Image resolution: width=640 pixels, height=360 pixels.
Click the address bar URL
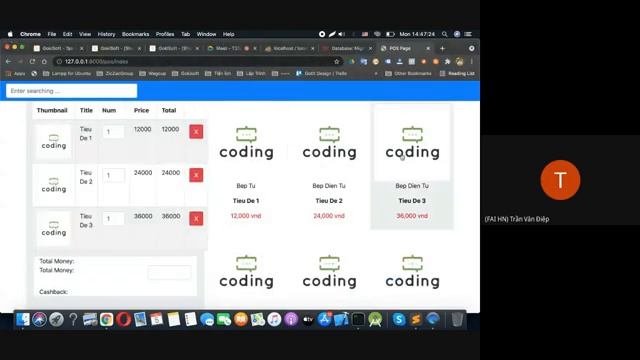pos(96,62)
